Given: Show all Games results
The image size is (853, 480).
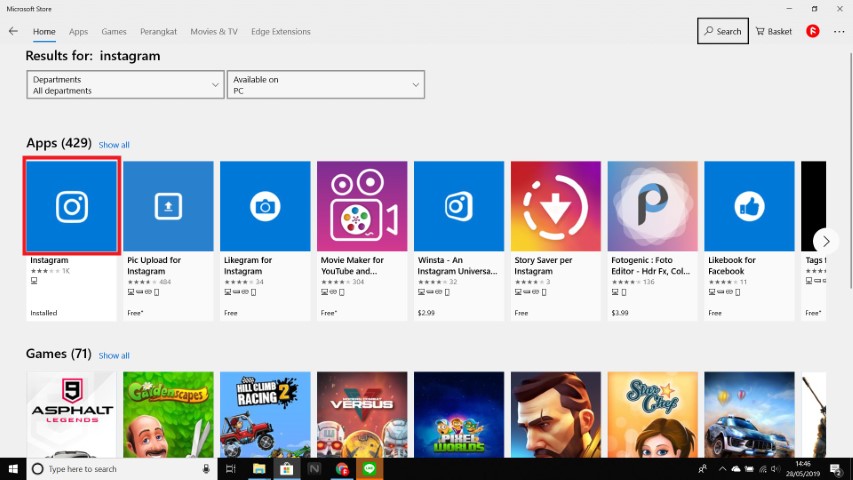Looking at the screenshot, I should coord(114,355).
